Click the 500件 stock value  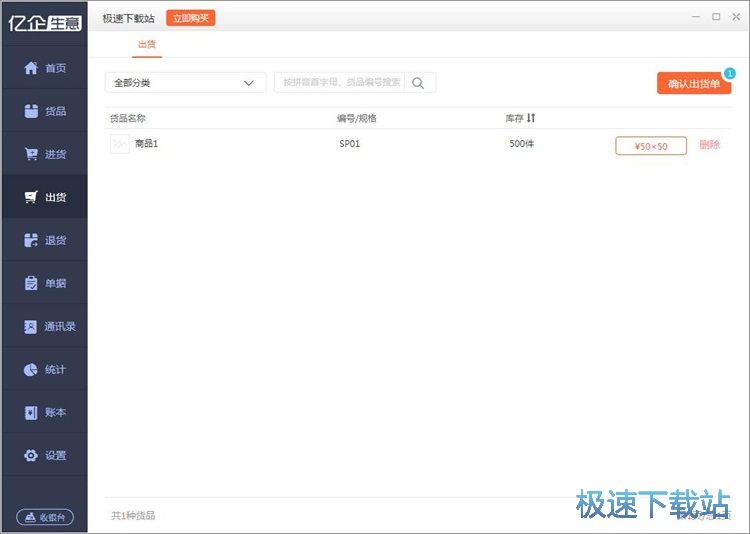coord(521,144)
